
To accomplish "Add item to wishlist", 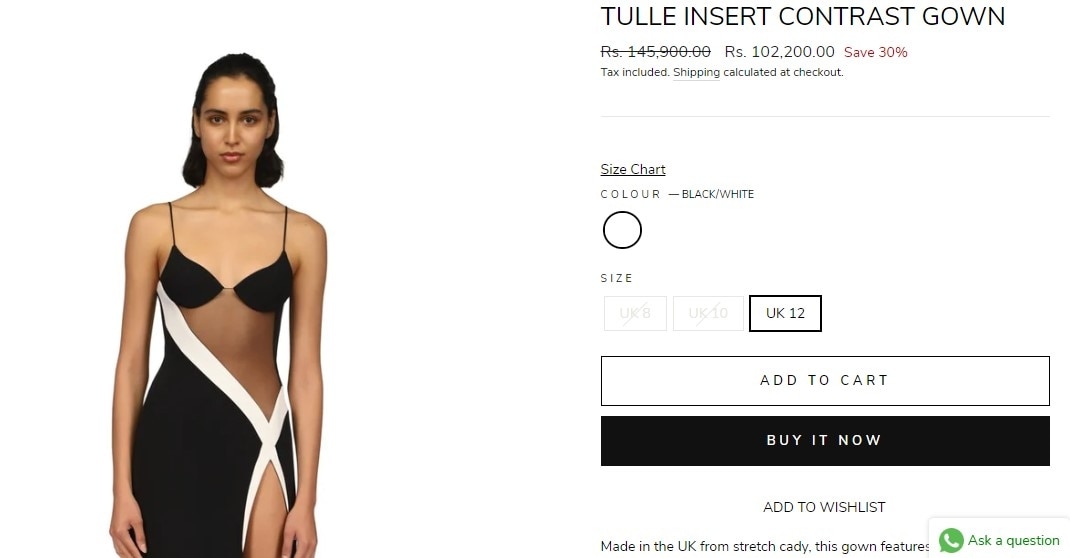I will [824, 507].
